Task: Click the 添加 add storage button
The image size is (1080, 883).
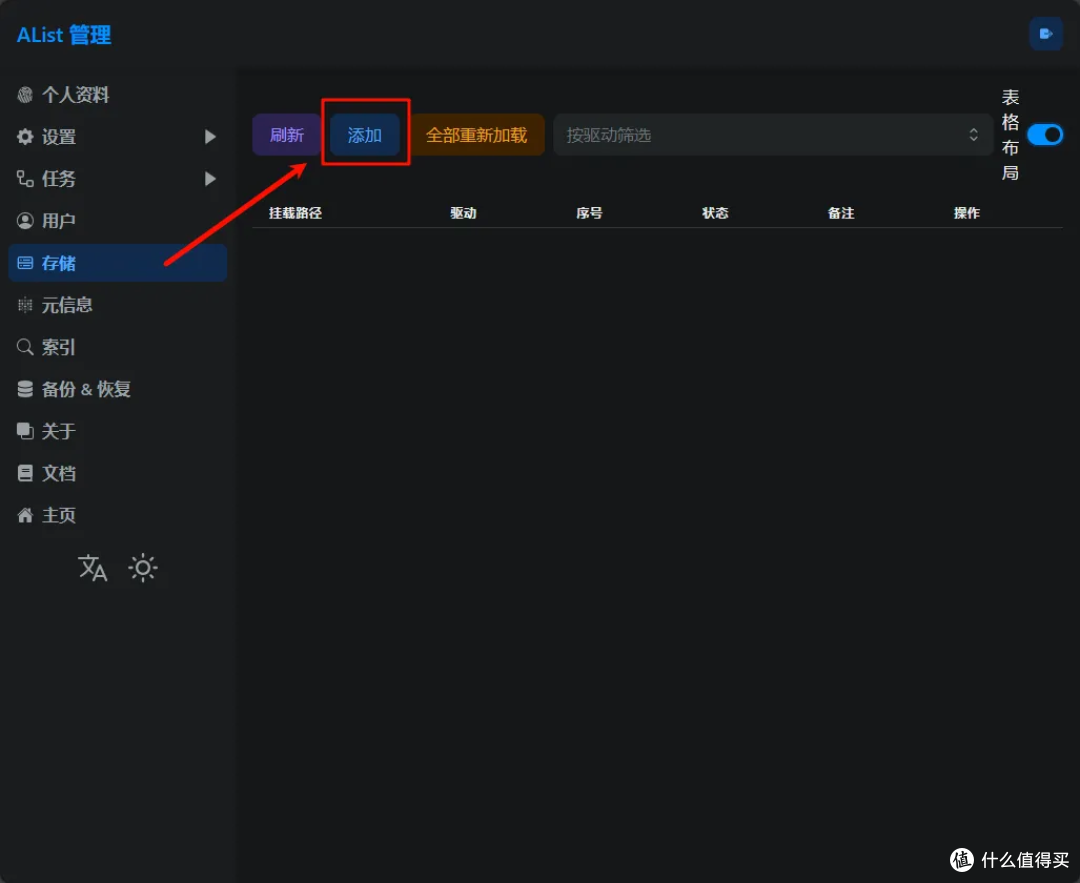Action: [364, 135]
